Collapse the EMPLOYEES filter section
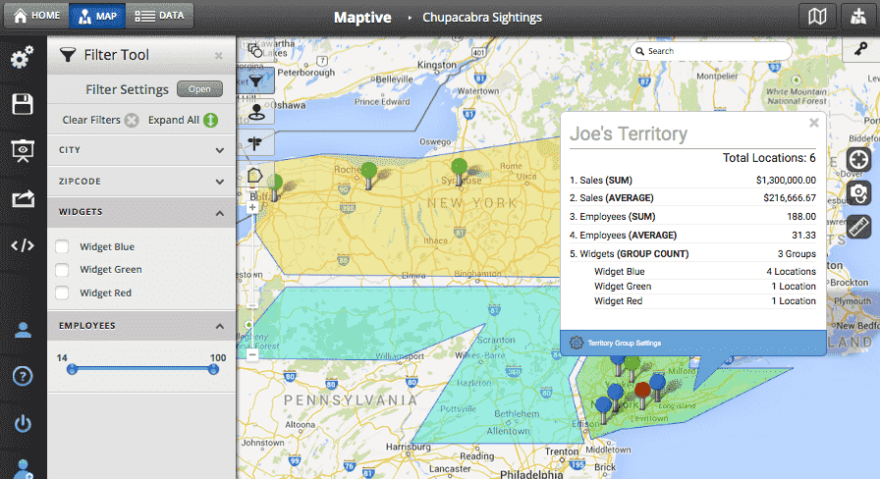 (141, 326)
